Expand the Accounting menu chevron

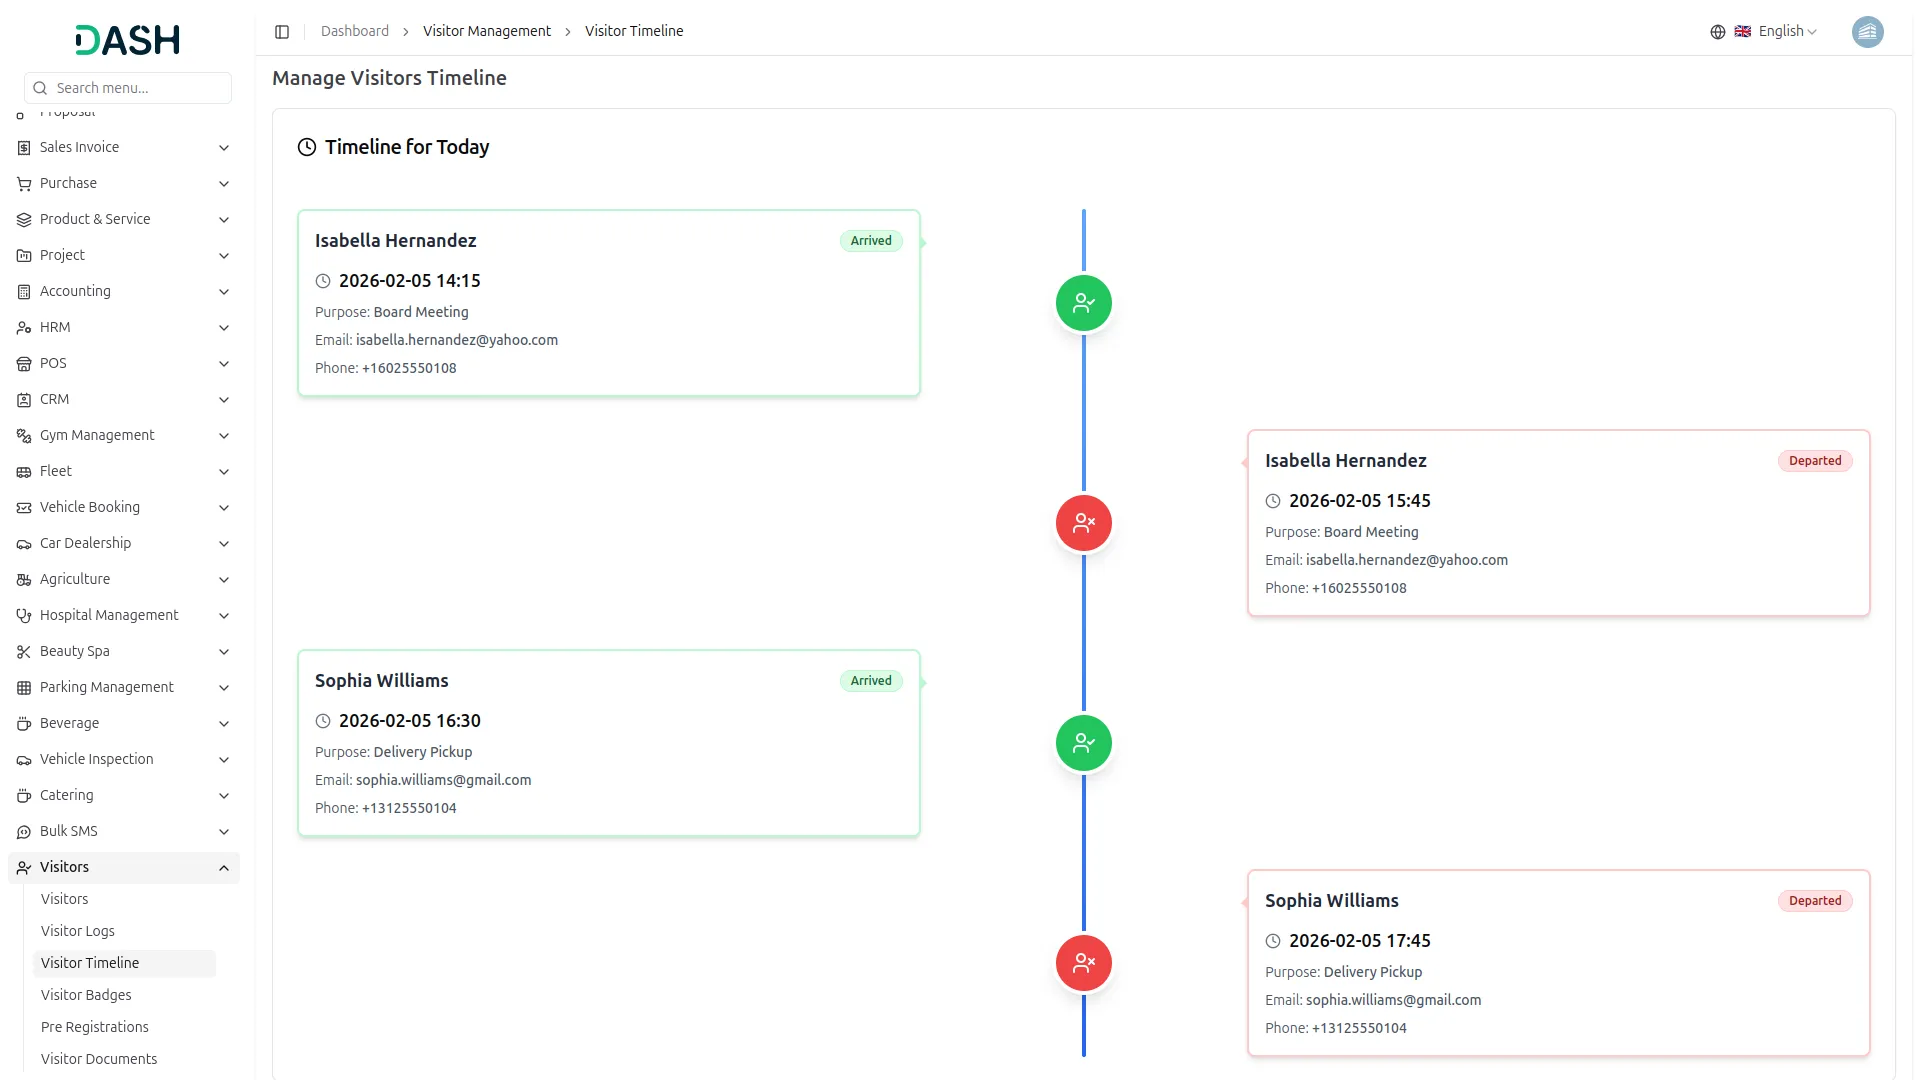224,292
